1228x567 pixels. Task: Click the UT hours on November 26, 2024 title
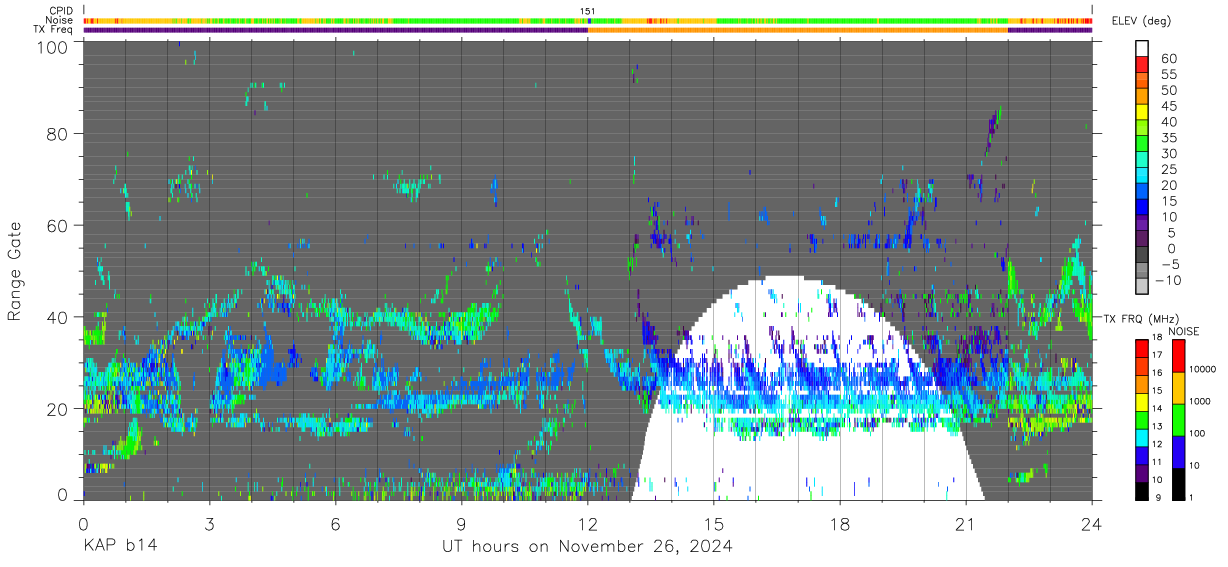point(588,547)
